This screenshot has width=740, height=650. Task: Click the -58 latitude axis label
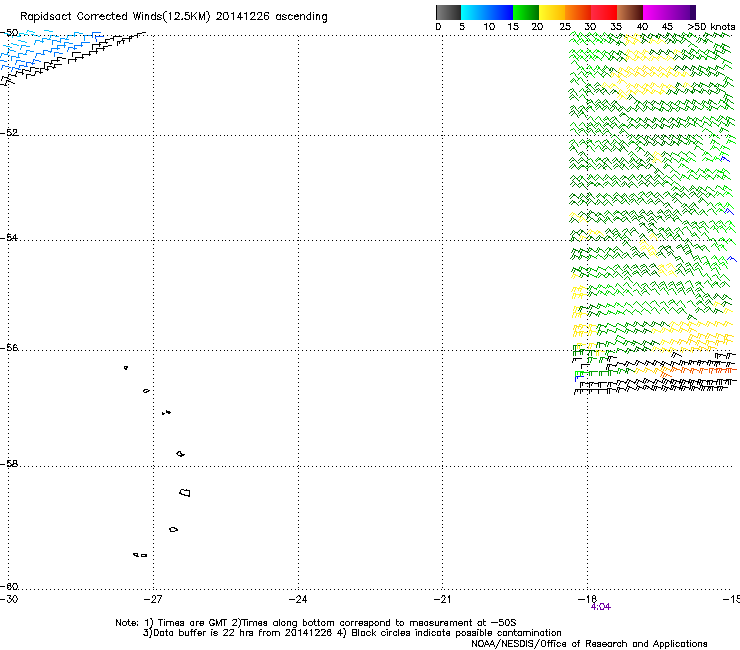point(9,464)
